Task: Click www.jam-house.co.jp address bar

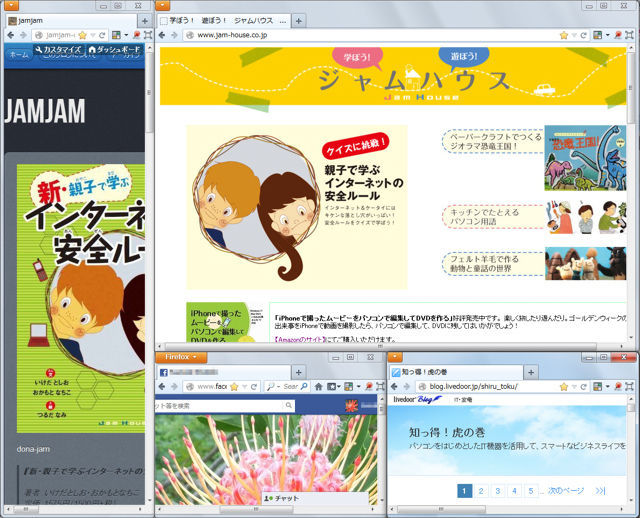Action: (x=371, y=35)
